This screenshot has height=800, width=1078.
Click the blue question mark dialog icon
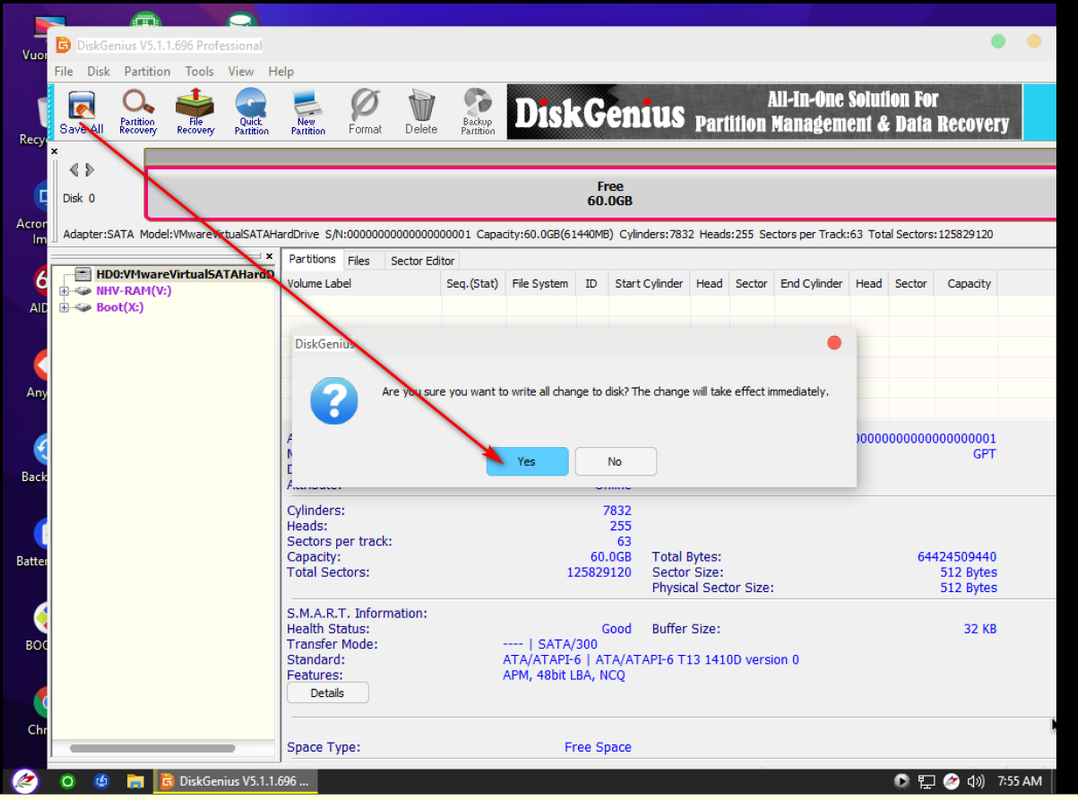[334, 401]
